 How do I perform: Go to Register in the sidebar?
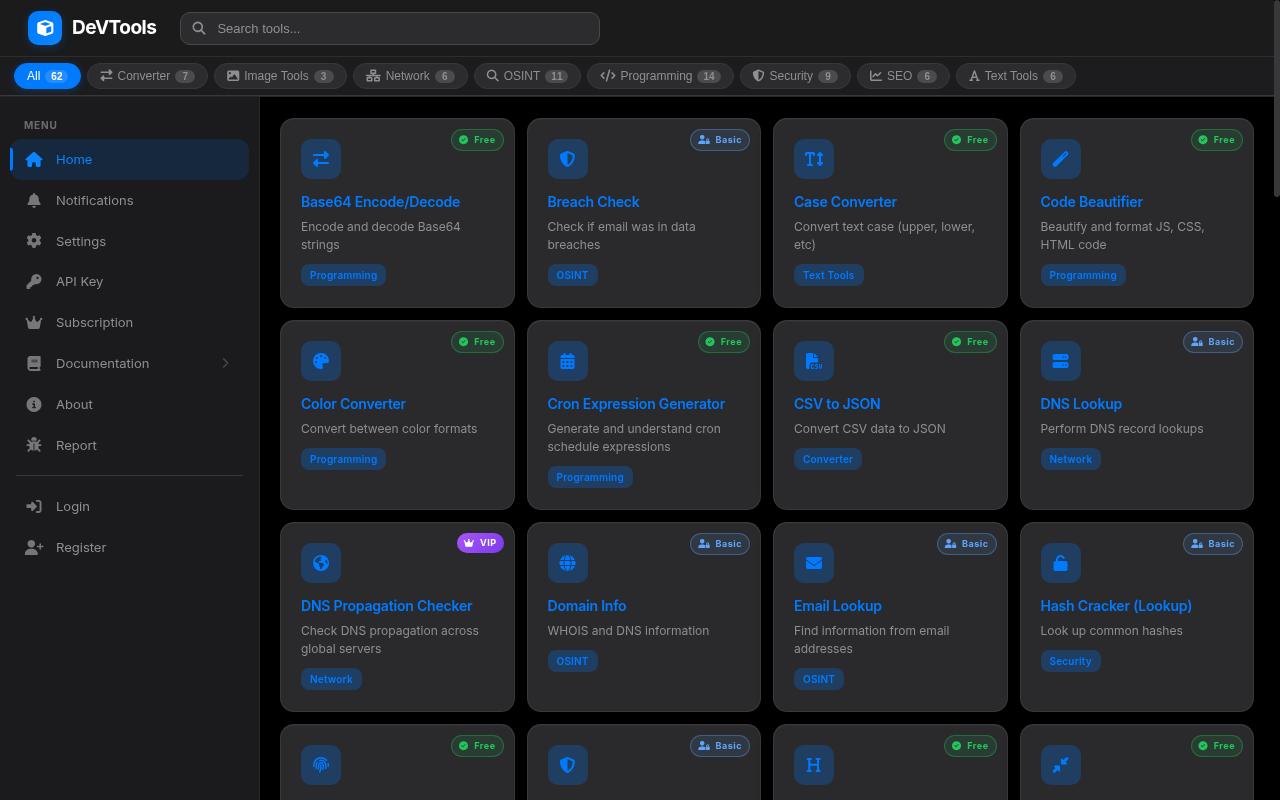click(130, 547)
